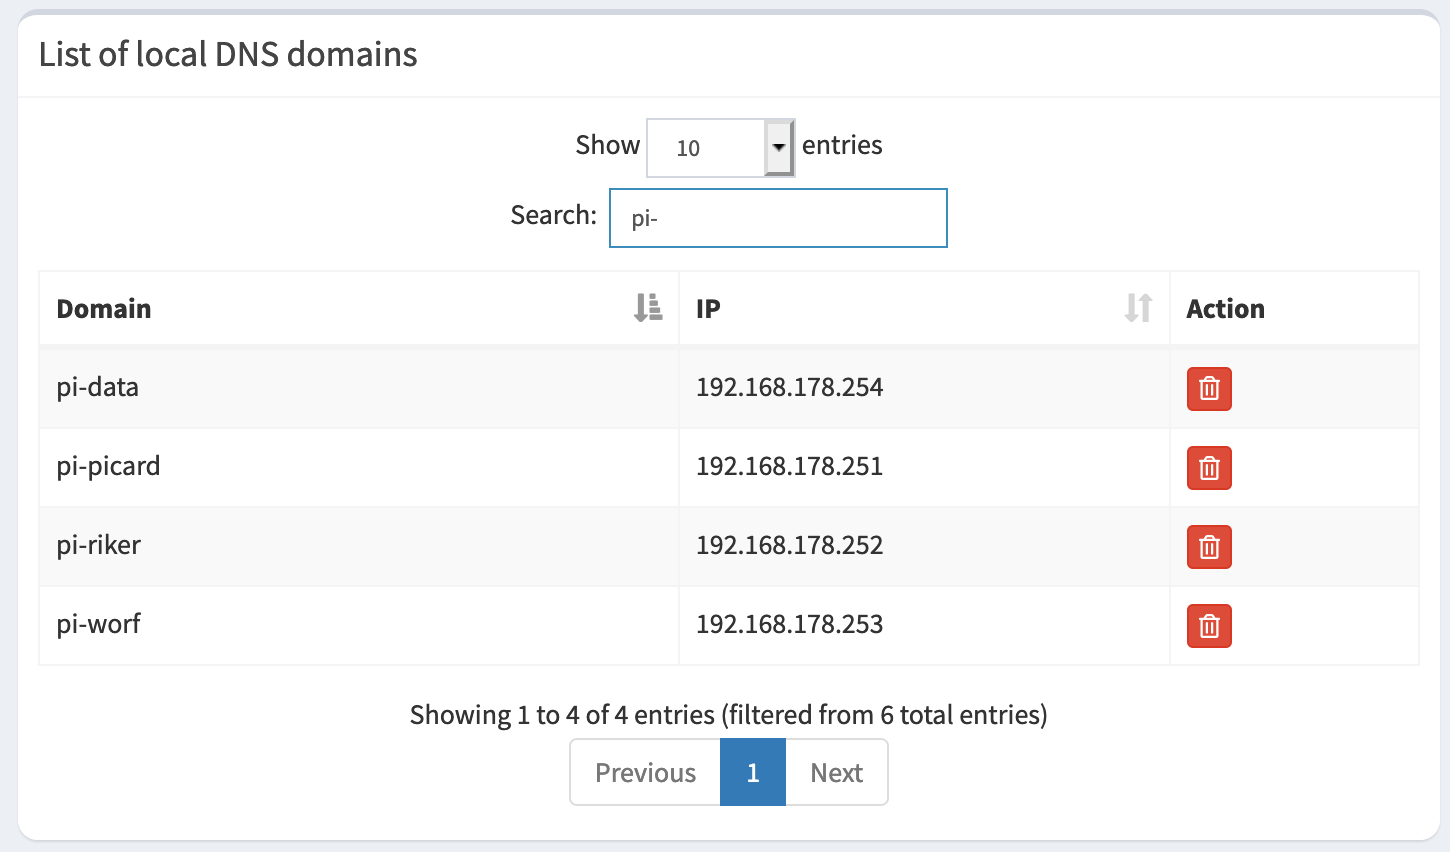Image resolution: width=1450 pixels, height=852 pixels.
Task: Delete the pi-picard DNS entry
Action: (x=1208, y=468)
